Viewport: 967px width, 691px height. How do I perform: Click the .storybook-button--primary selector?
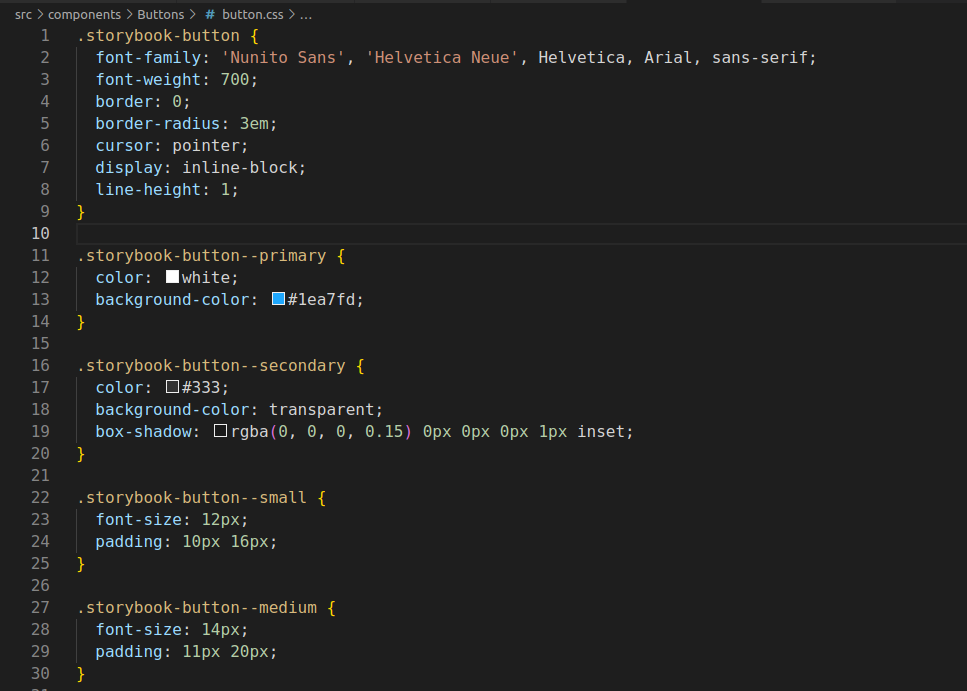click(x=200, y=255)
